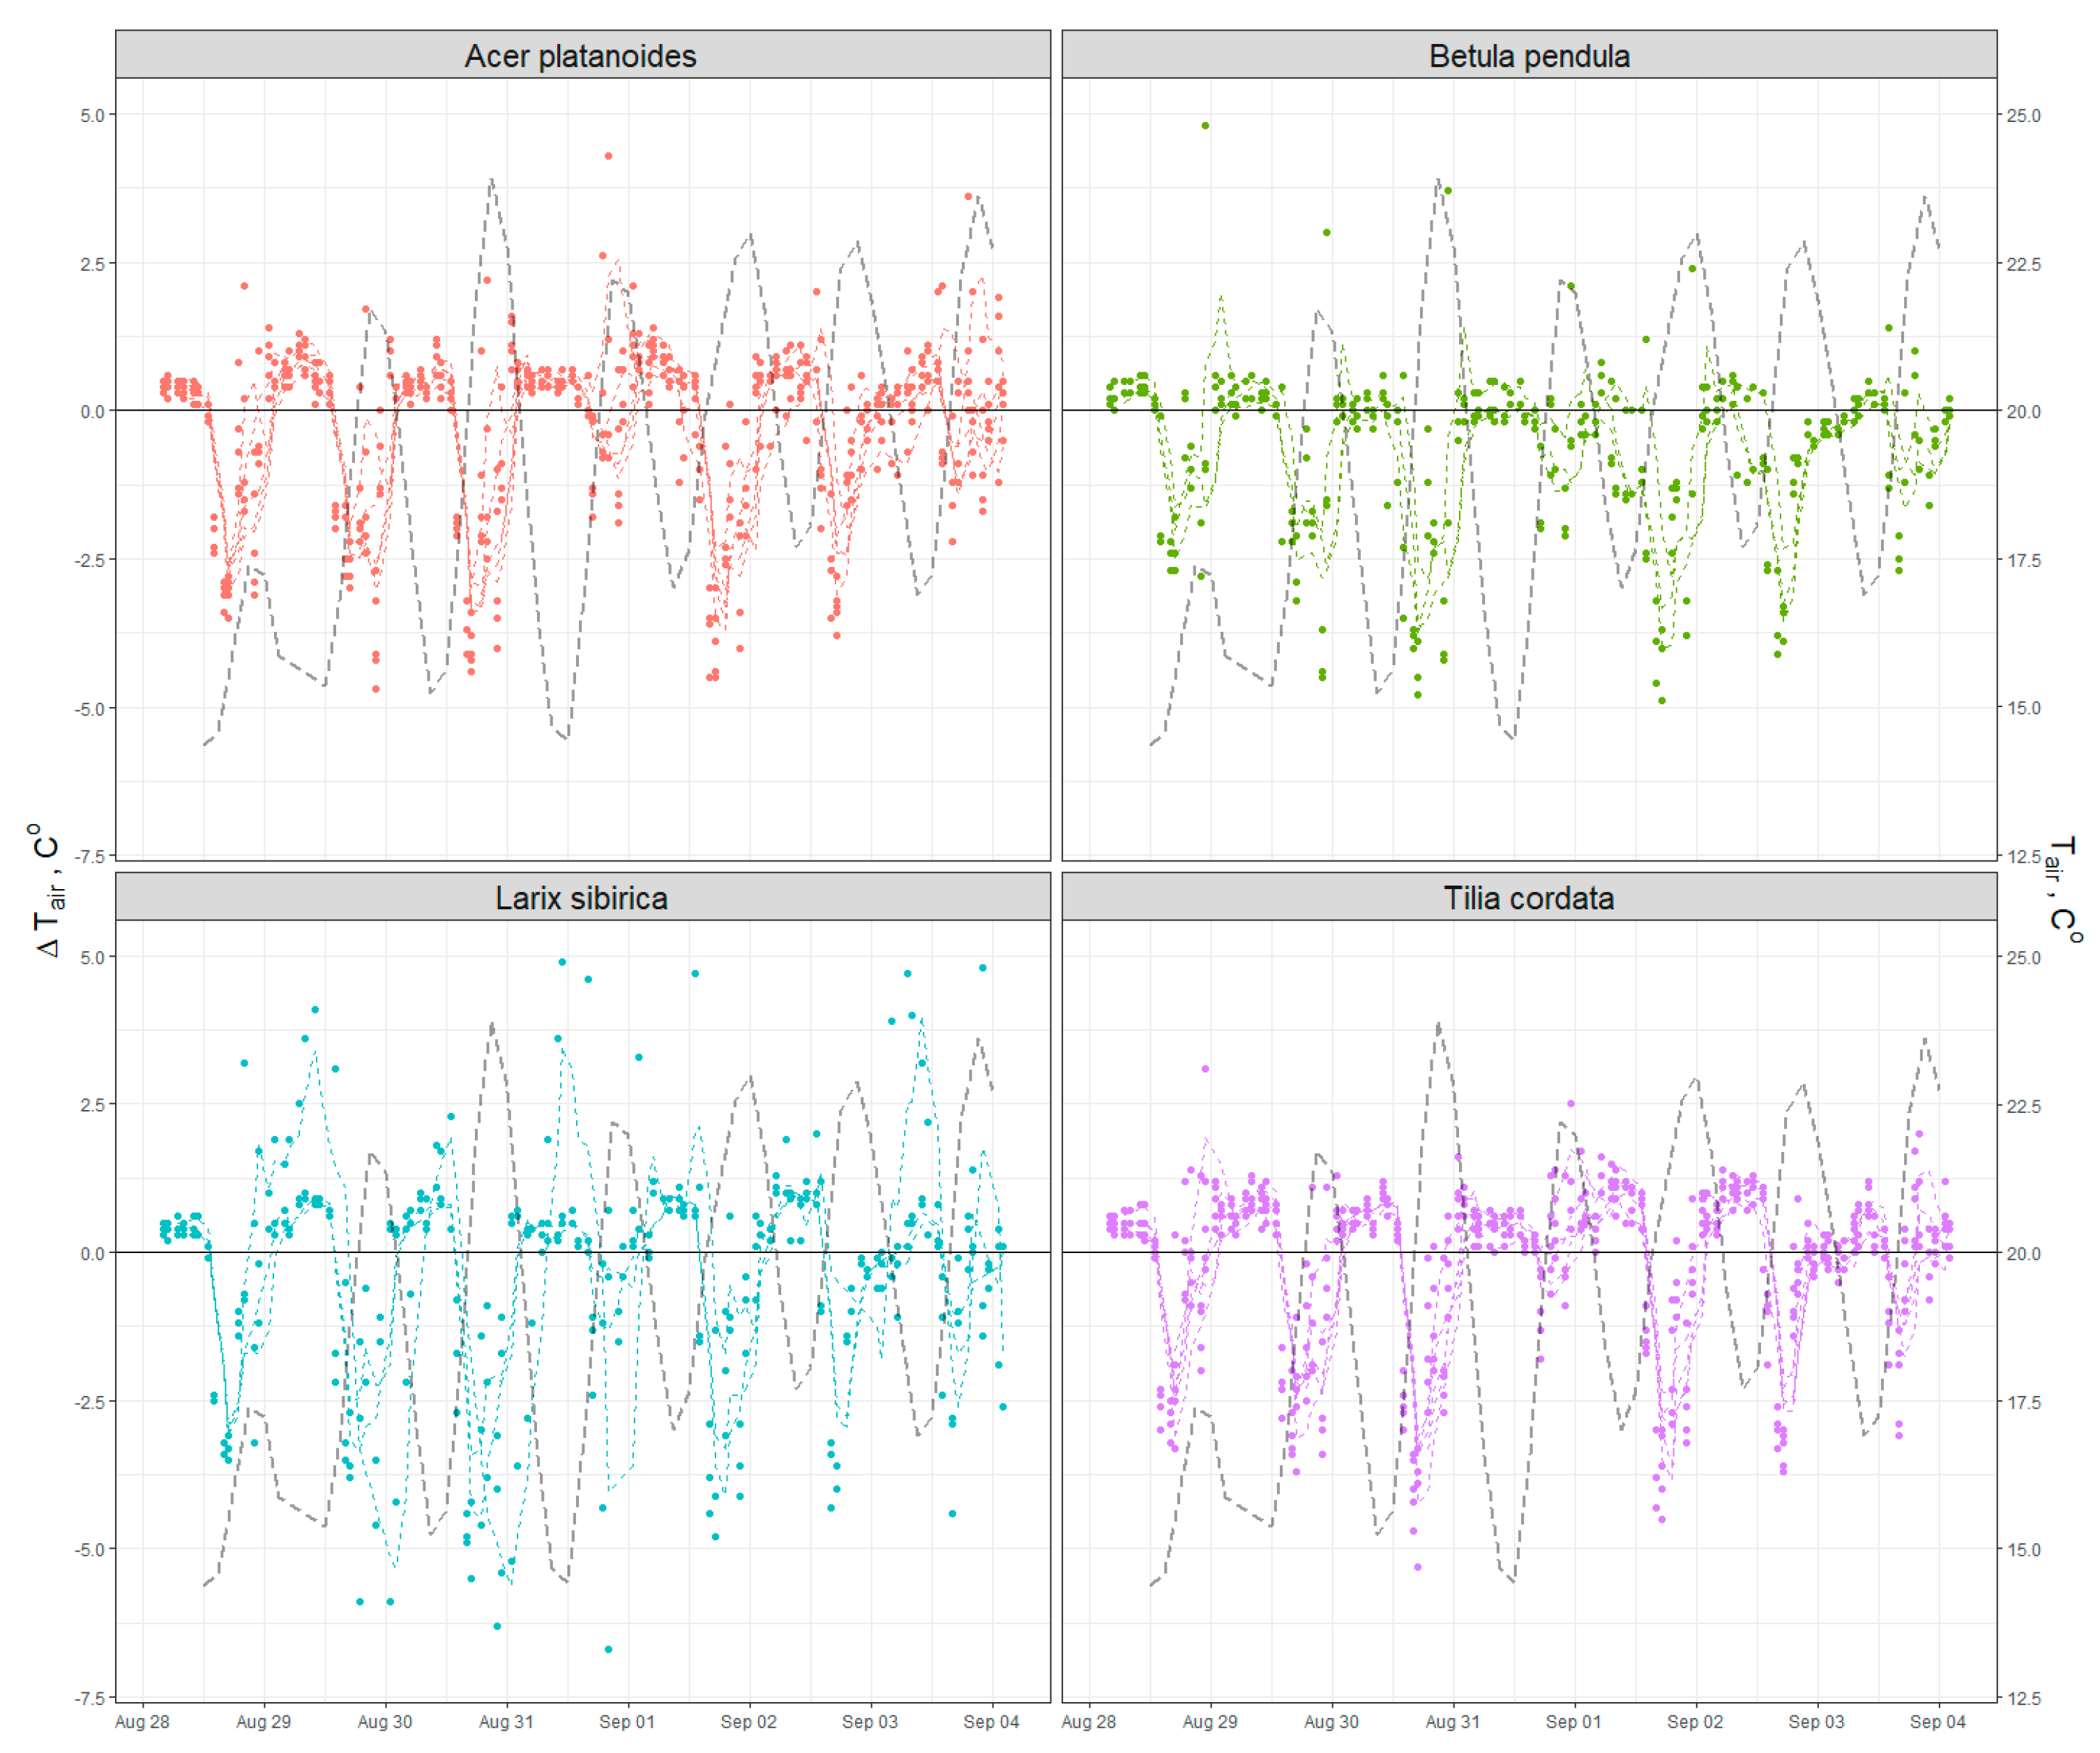
Task: Click the highest purple point in Tilia panel
Action: pos(1206,1069)
